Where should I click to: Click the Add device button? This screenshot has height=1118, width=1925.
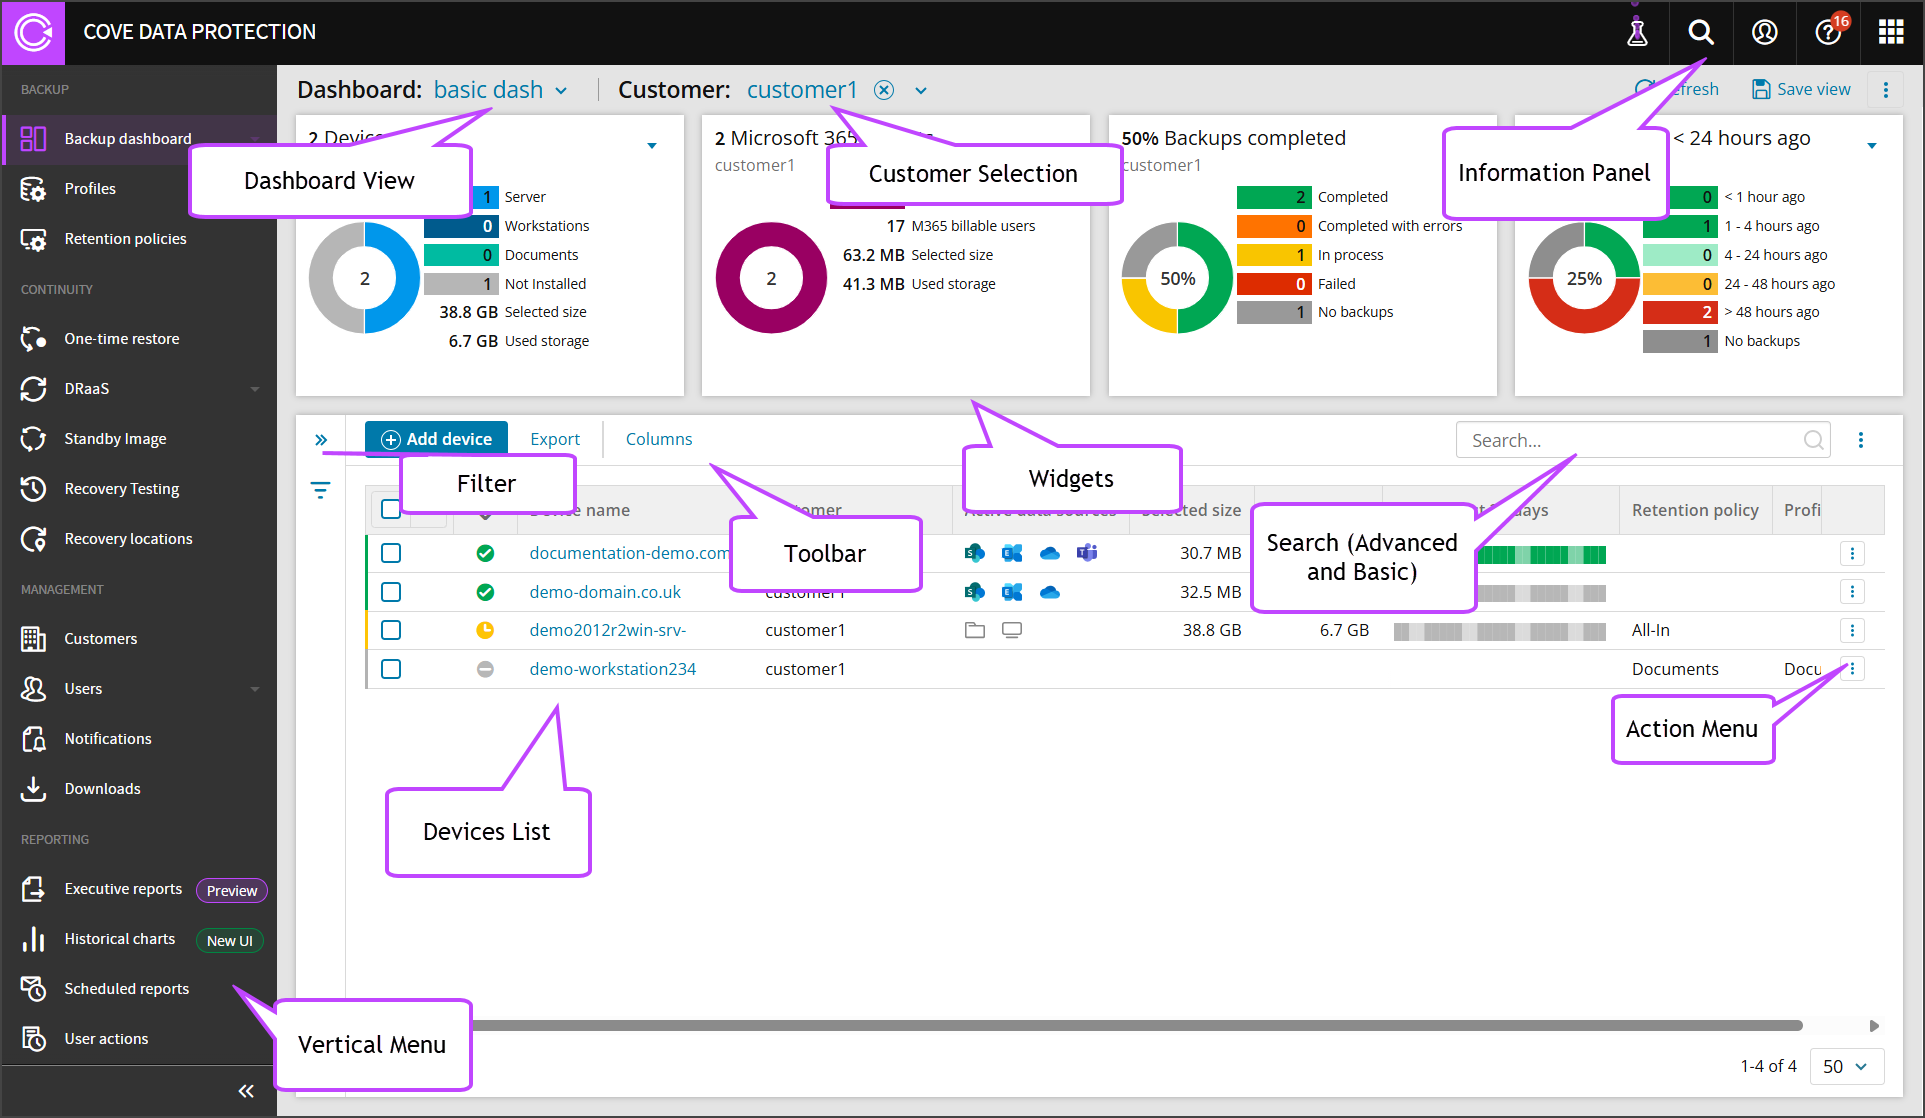point(436,439)
